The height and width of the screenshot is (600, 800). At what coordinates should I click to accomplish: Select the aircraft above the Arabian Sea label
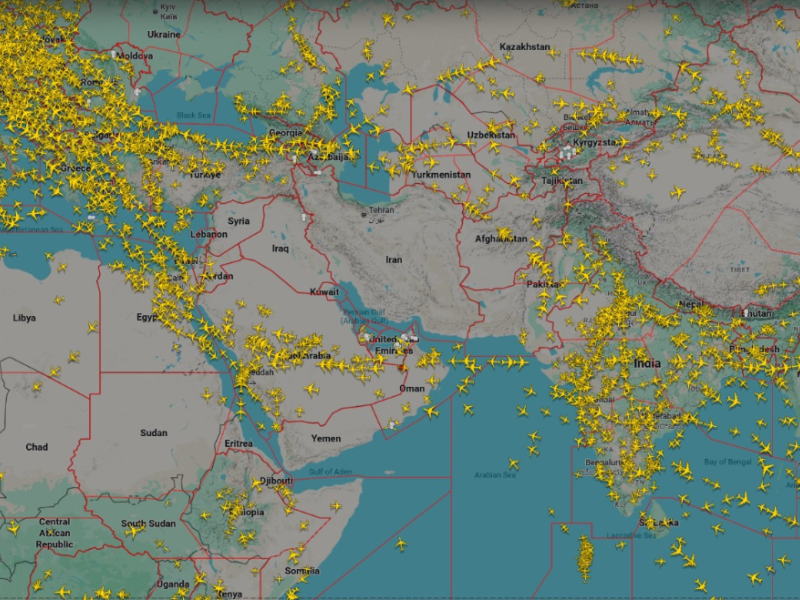(513, 463)
